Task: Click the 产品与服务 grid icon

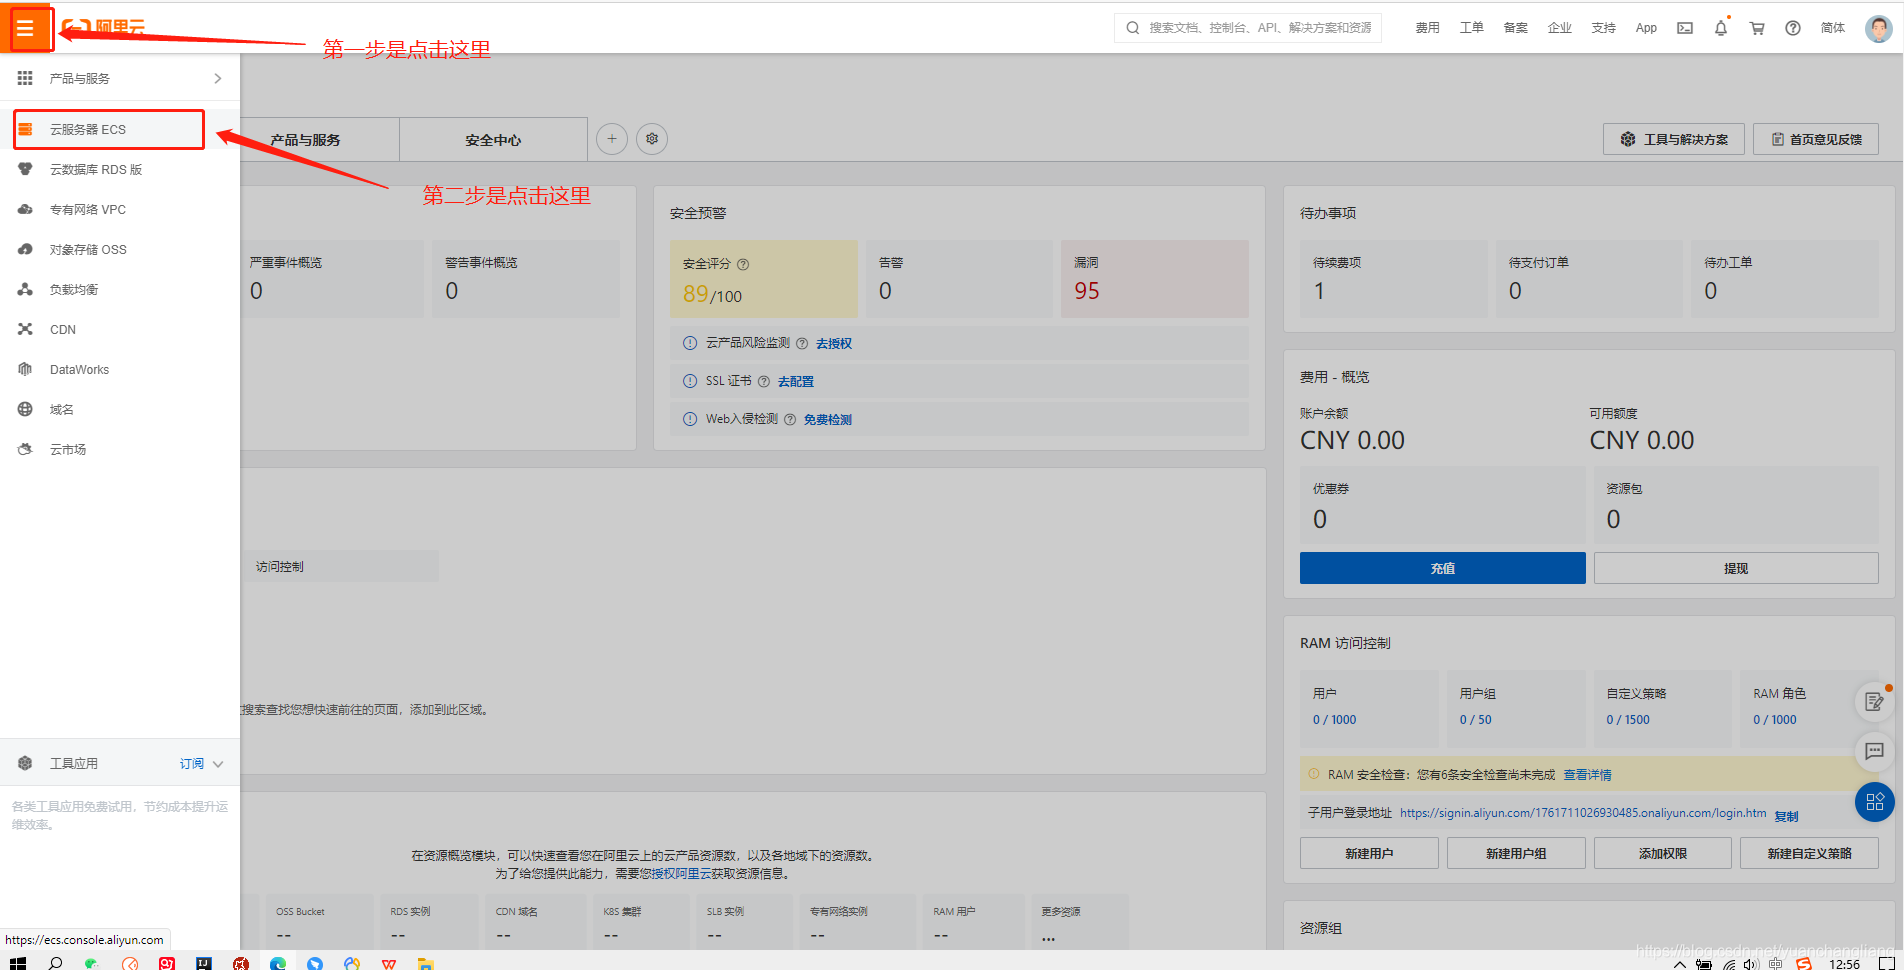Action: (25, 78)
